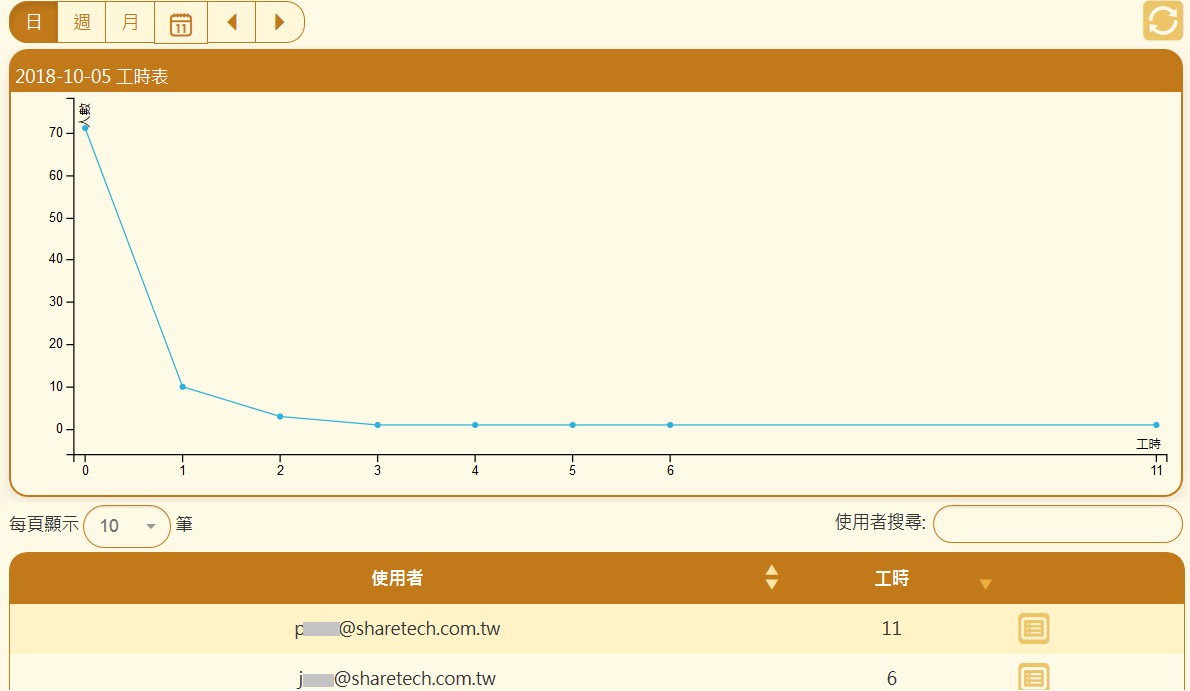The height and width of the screenshot is (691, 1190).
Task: Go to previous date with left arrow
Action: (x=232, y=22)
